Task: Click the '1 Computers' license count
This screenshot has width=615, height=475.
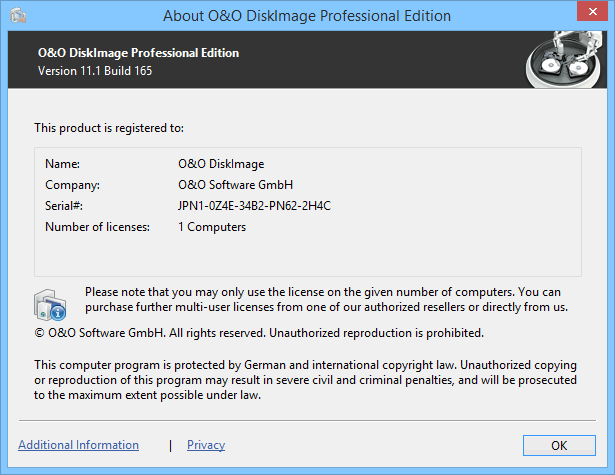Action: tap(212, 227)
